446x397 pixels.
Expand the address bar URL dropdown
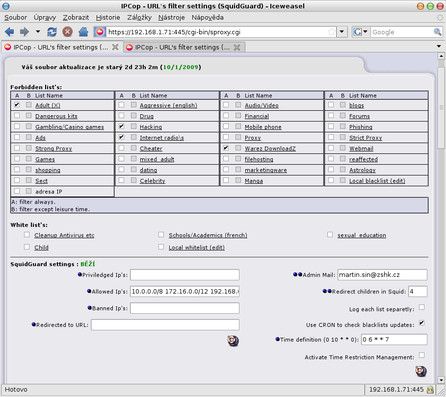tap(342, 32)
